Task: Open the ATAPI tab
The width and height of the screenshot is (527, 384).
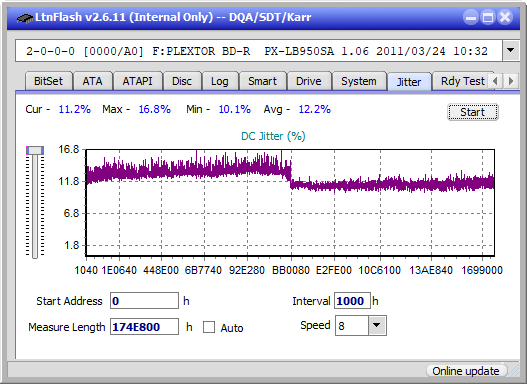Action: pyautogui.click(x=137, y=81)
